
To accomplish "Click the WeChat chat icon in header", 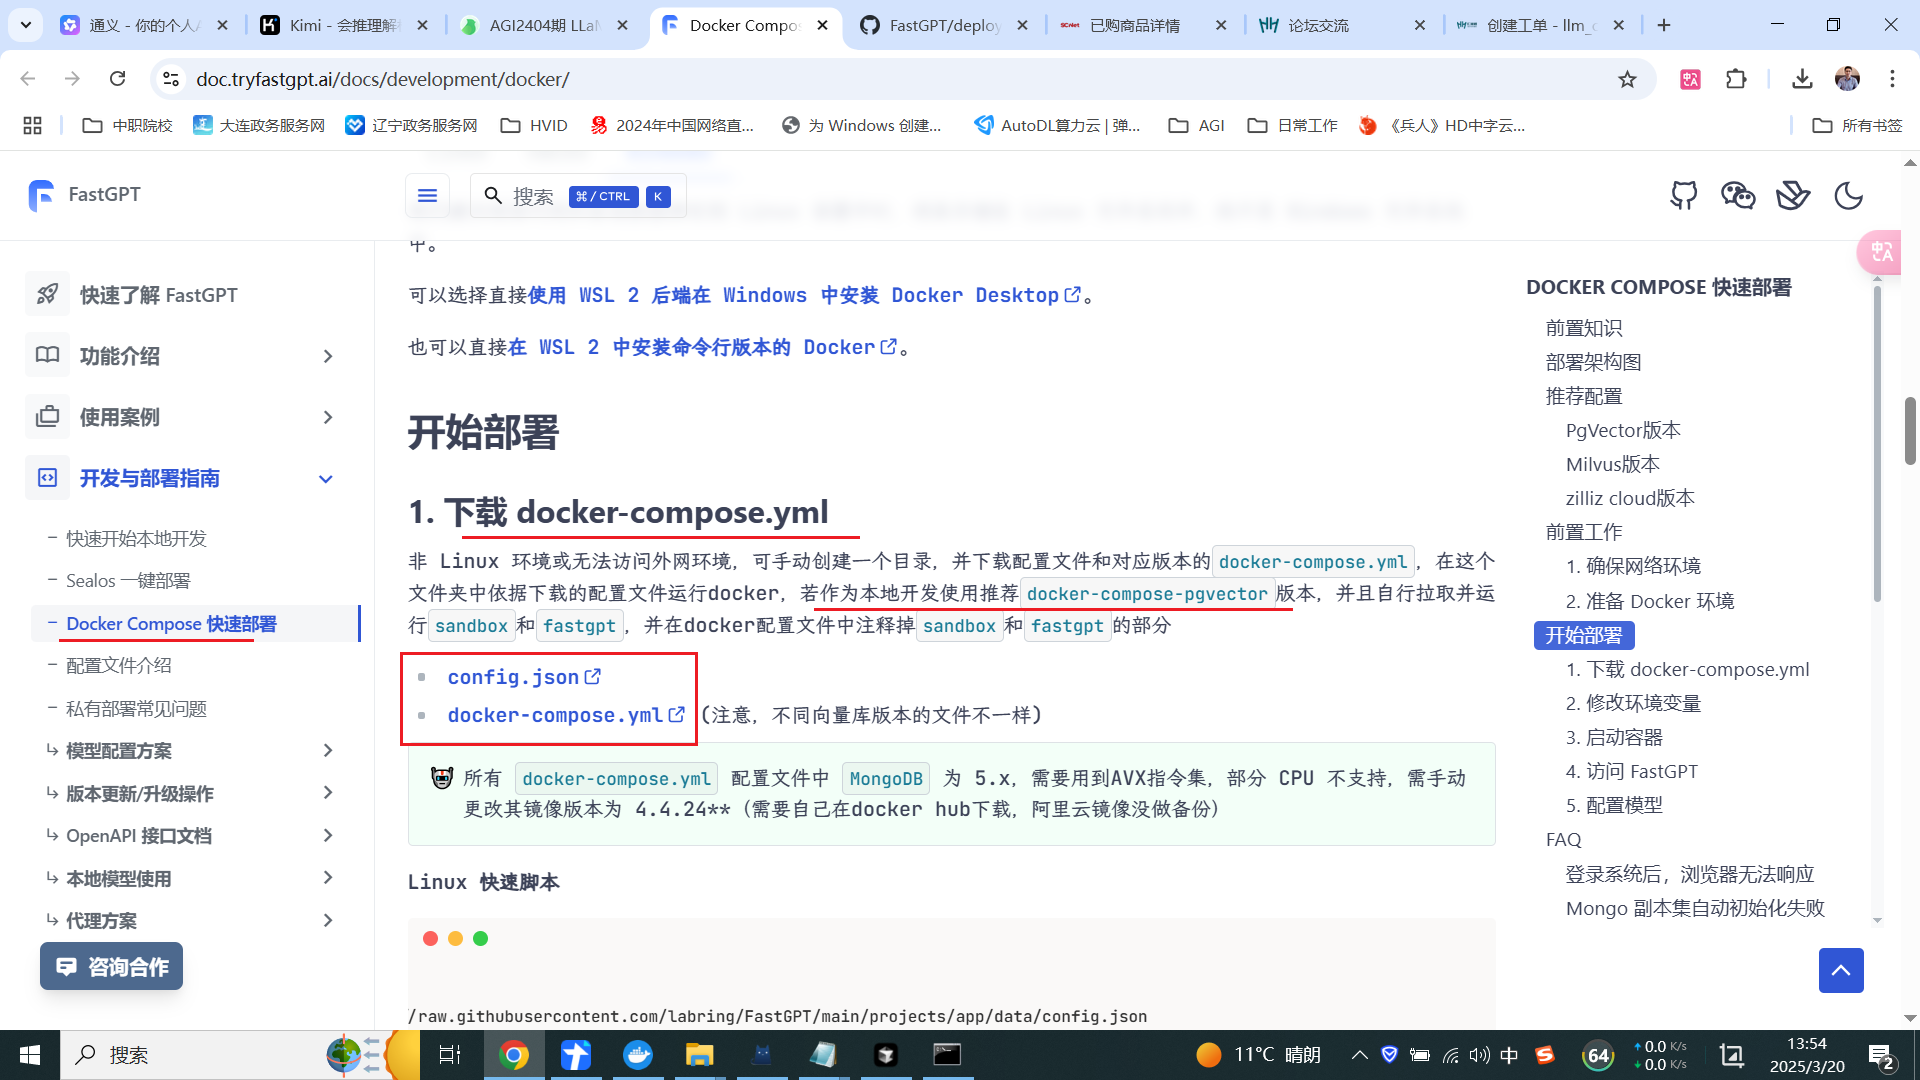I will click(1738, 195).
